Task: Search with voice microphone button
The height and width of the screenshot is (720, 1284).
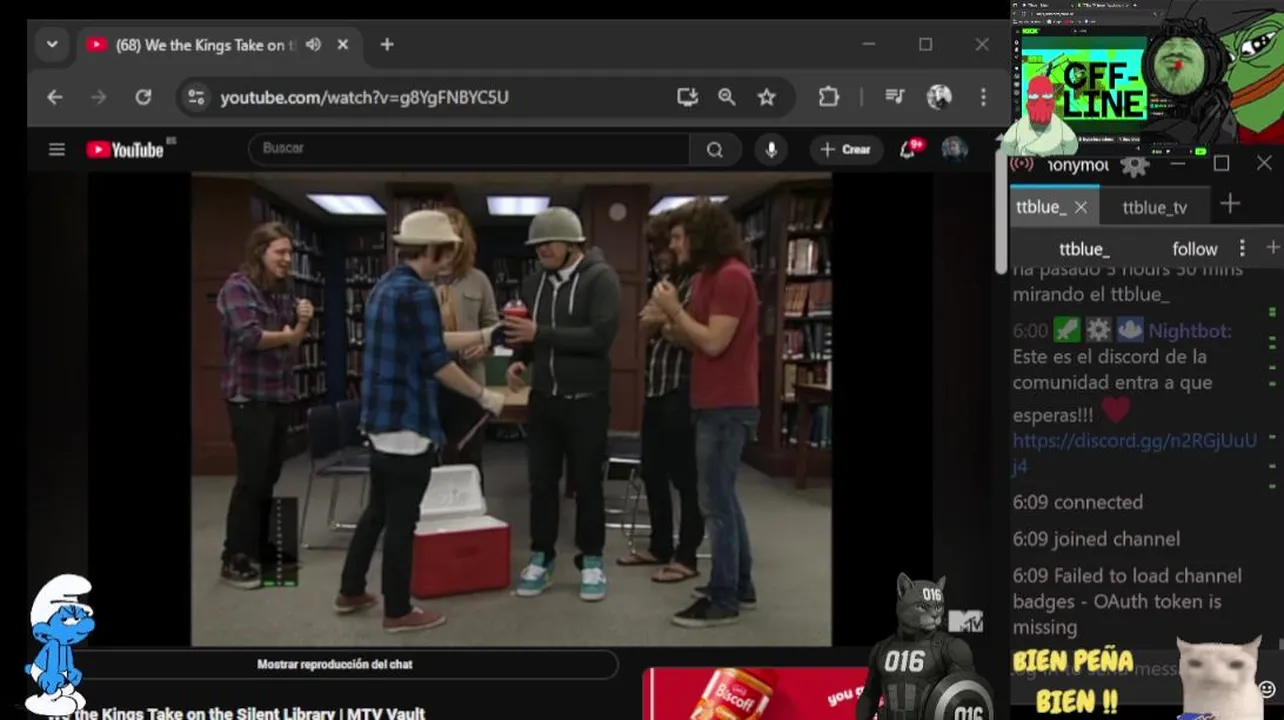Action: click(x=771, y=150)
